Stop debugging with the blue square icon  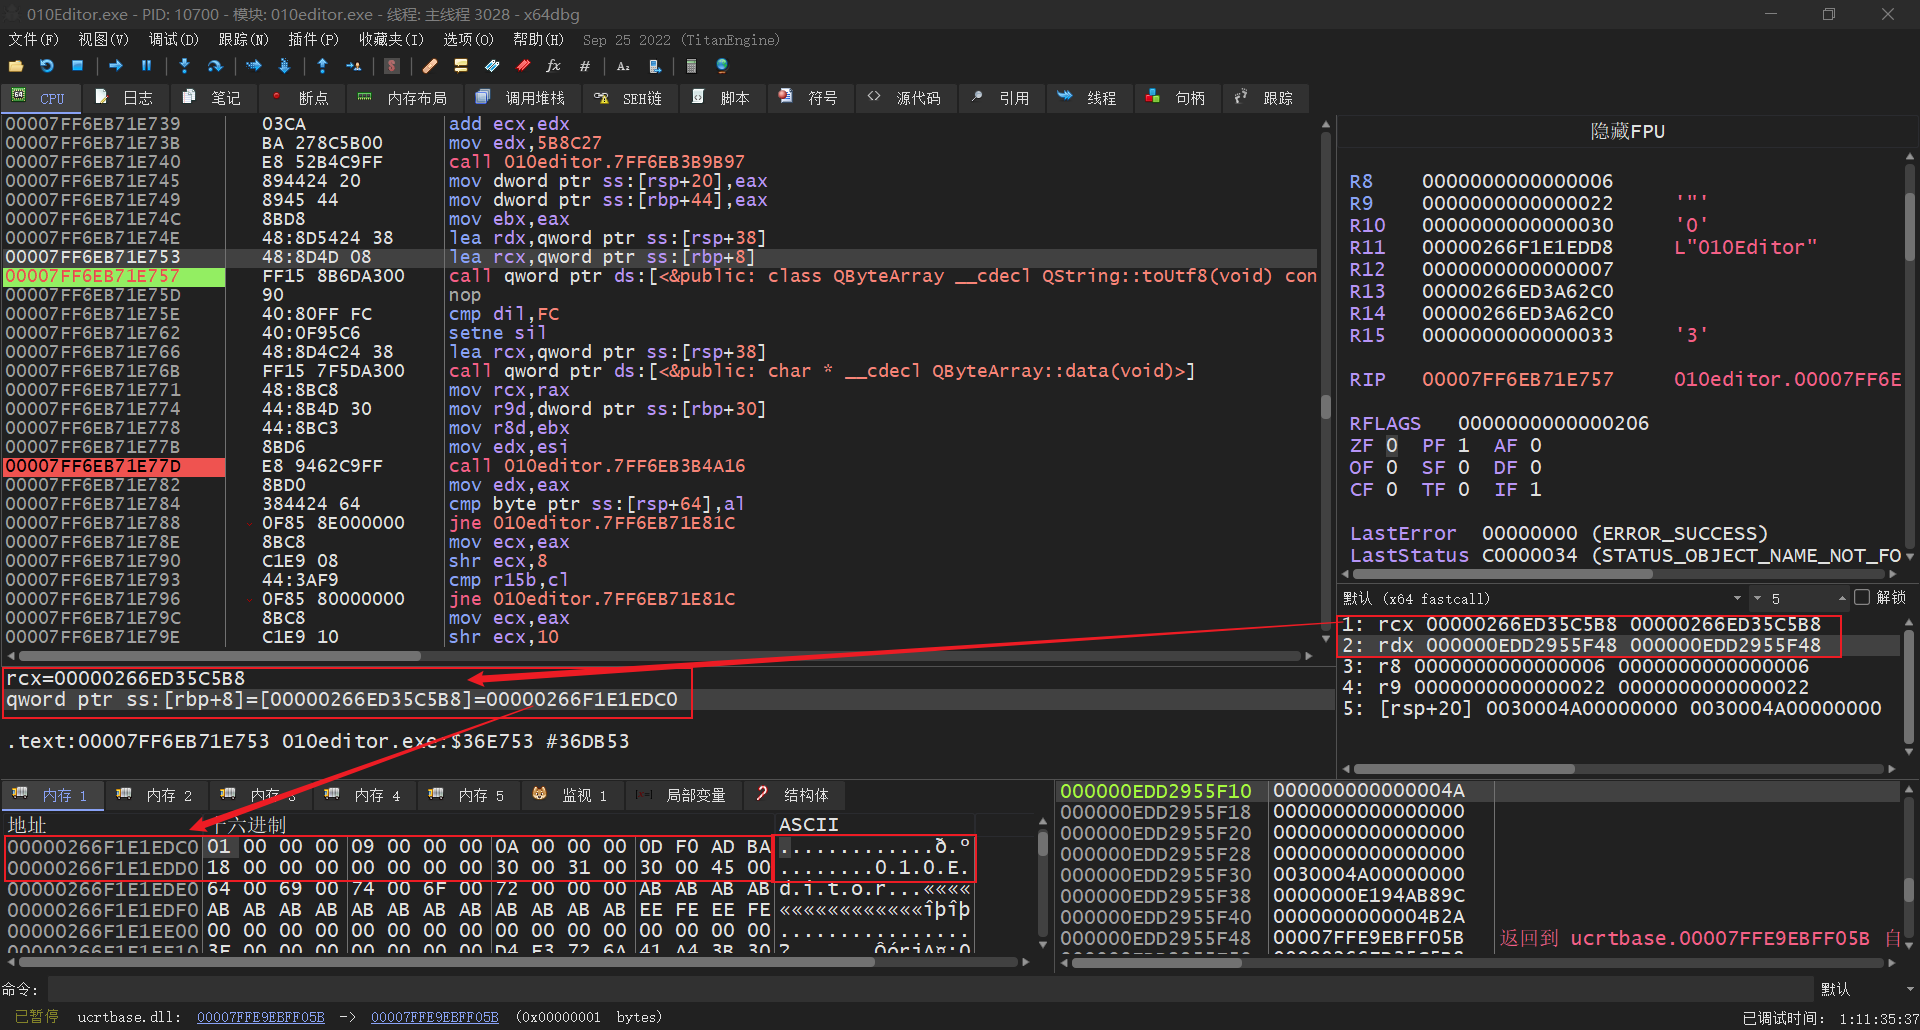pyautogui.click(x=77, y=66)
